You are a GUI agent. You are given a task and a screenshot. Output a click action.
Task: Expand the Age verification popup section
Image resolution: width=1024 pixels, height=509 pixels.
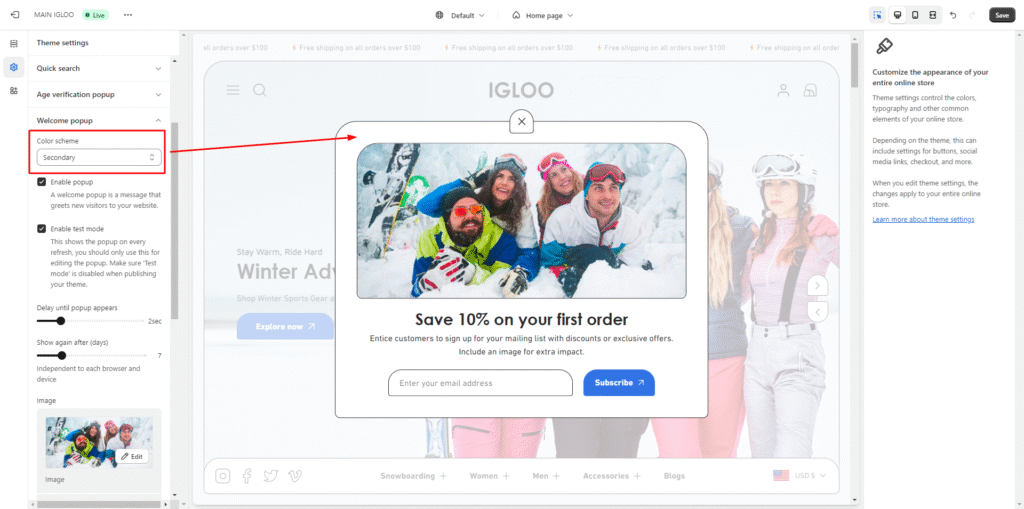(158, 94)
